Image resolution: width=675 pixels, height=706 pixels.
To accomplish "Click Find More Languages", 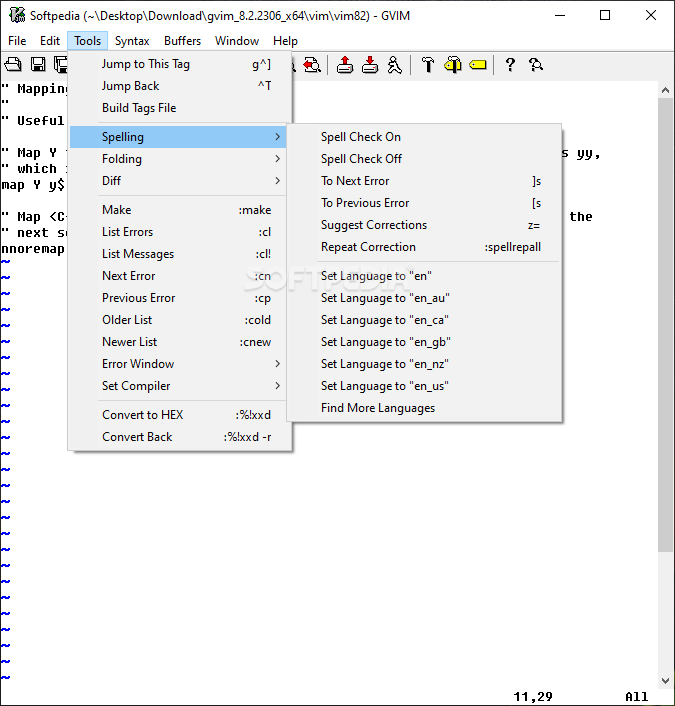I will point(424,408).
